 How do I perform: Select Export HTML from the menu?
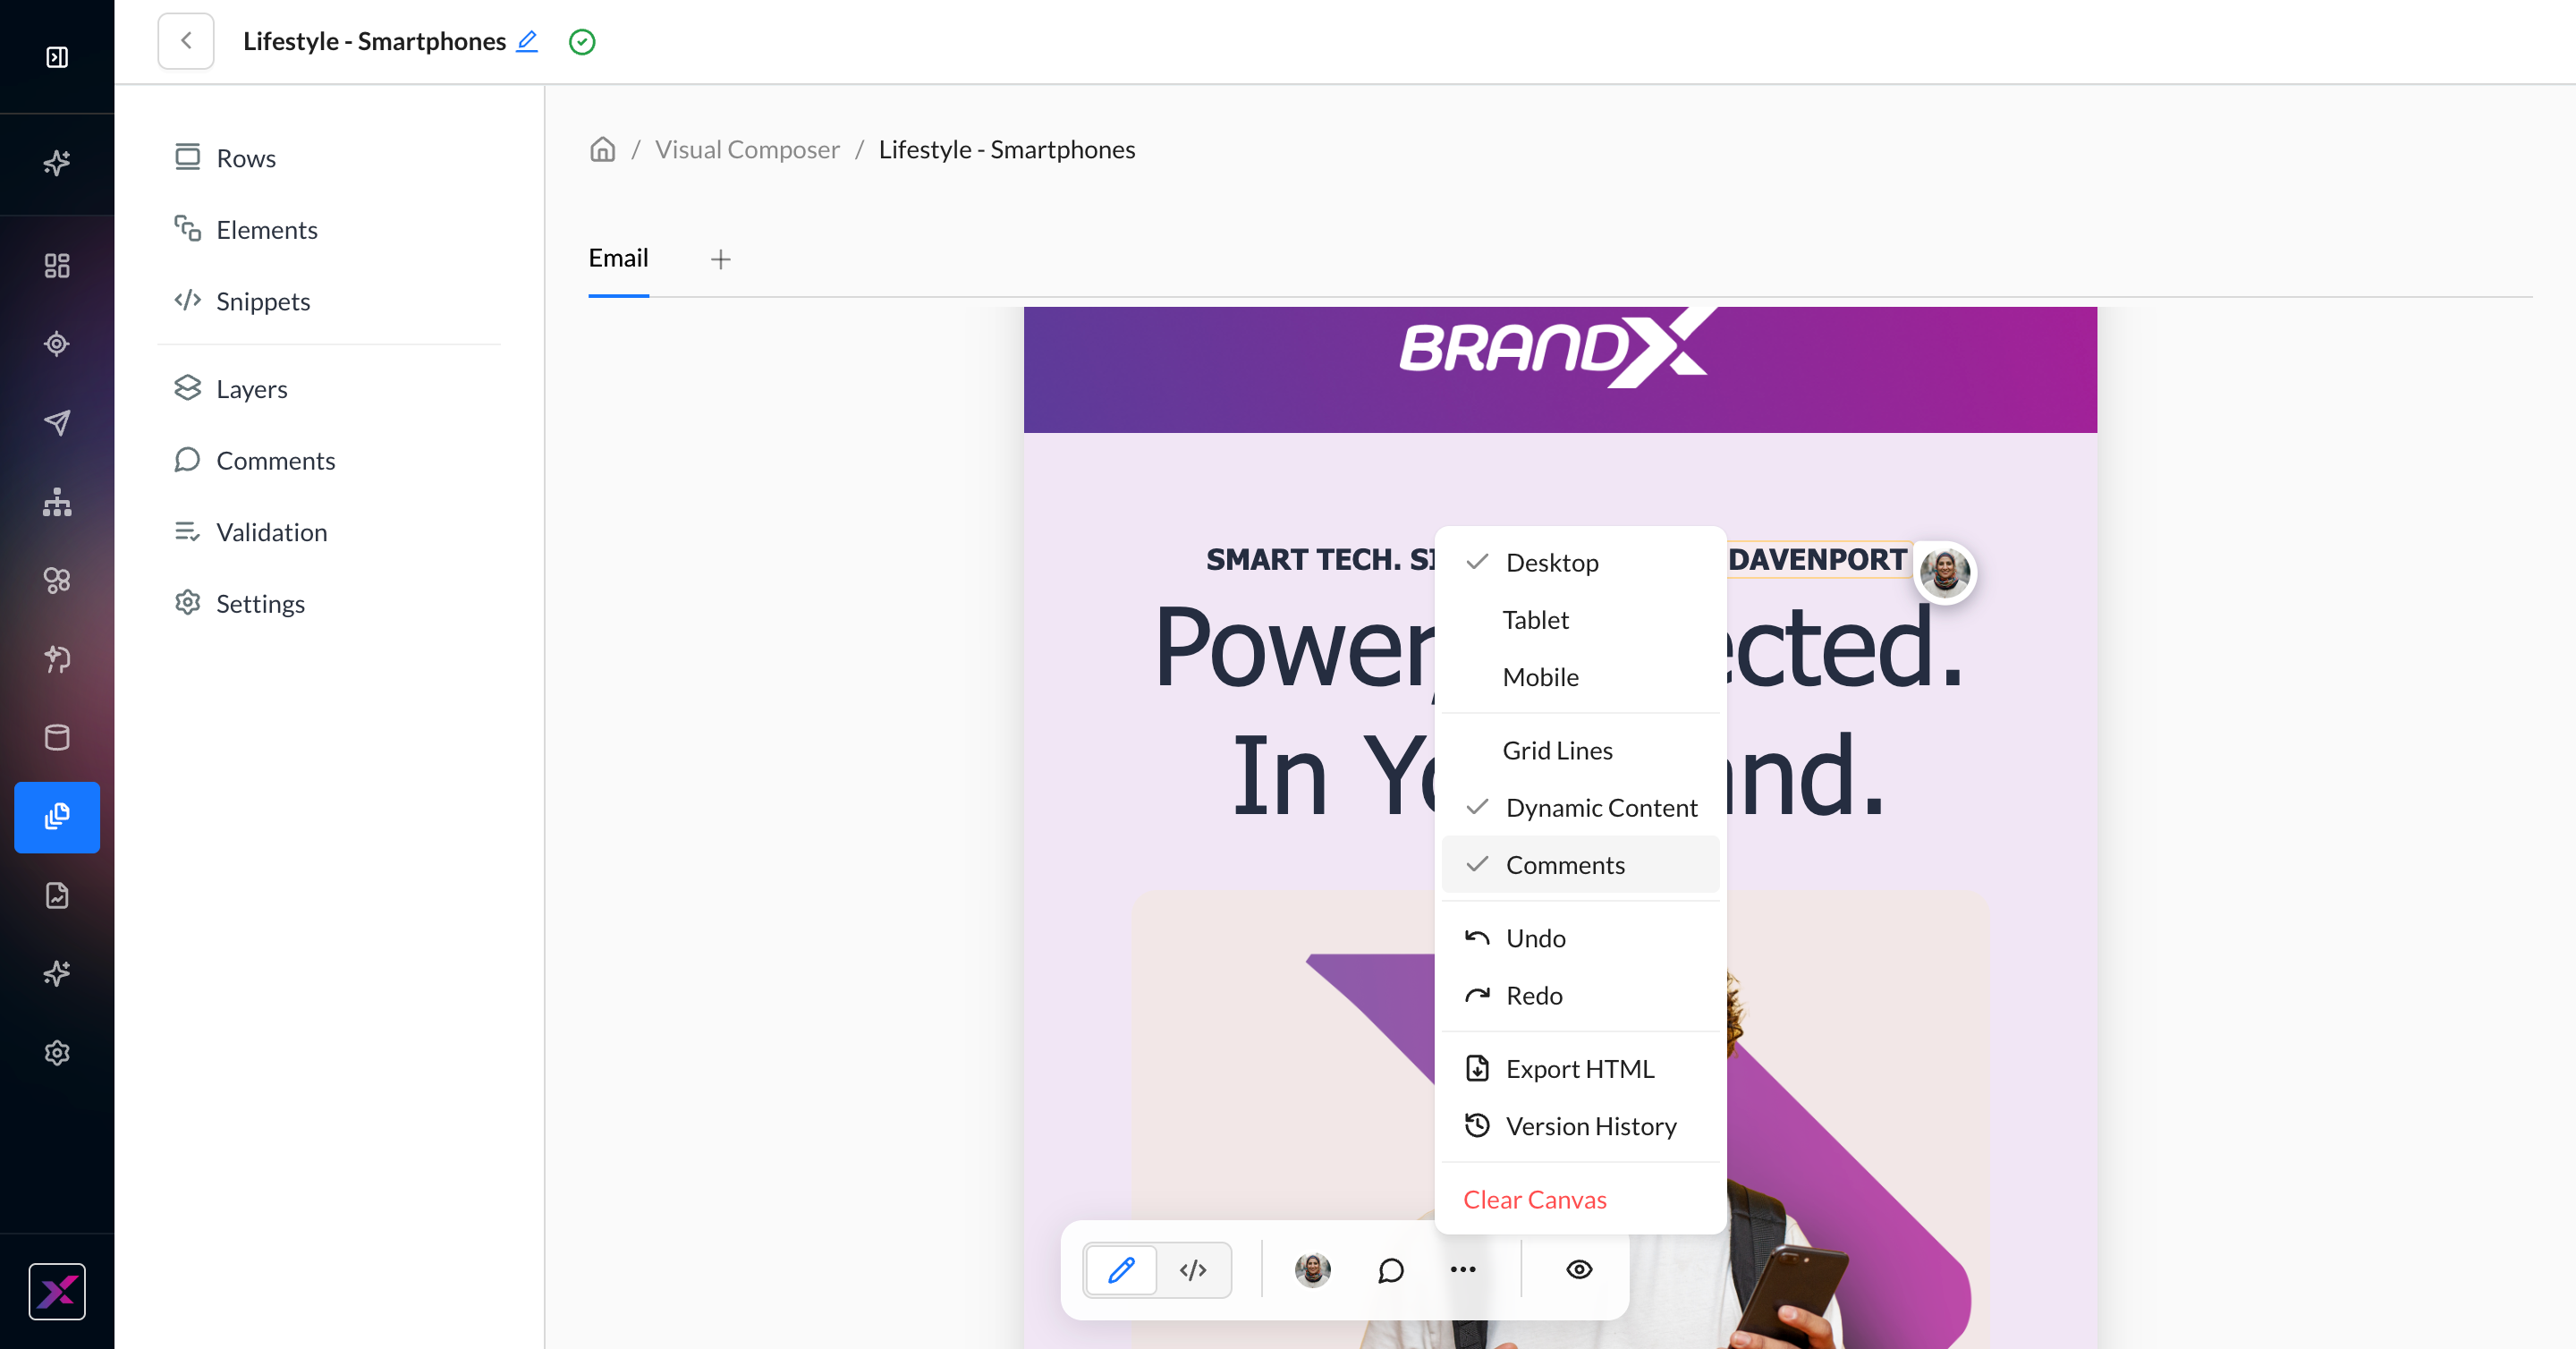point(1580,1069)
